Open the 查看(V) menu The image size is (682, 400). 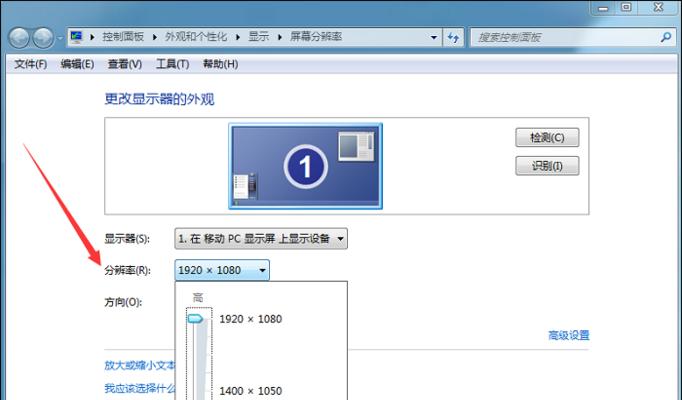(125, 64)
